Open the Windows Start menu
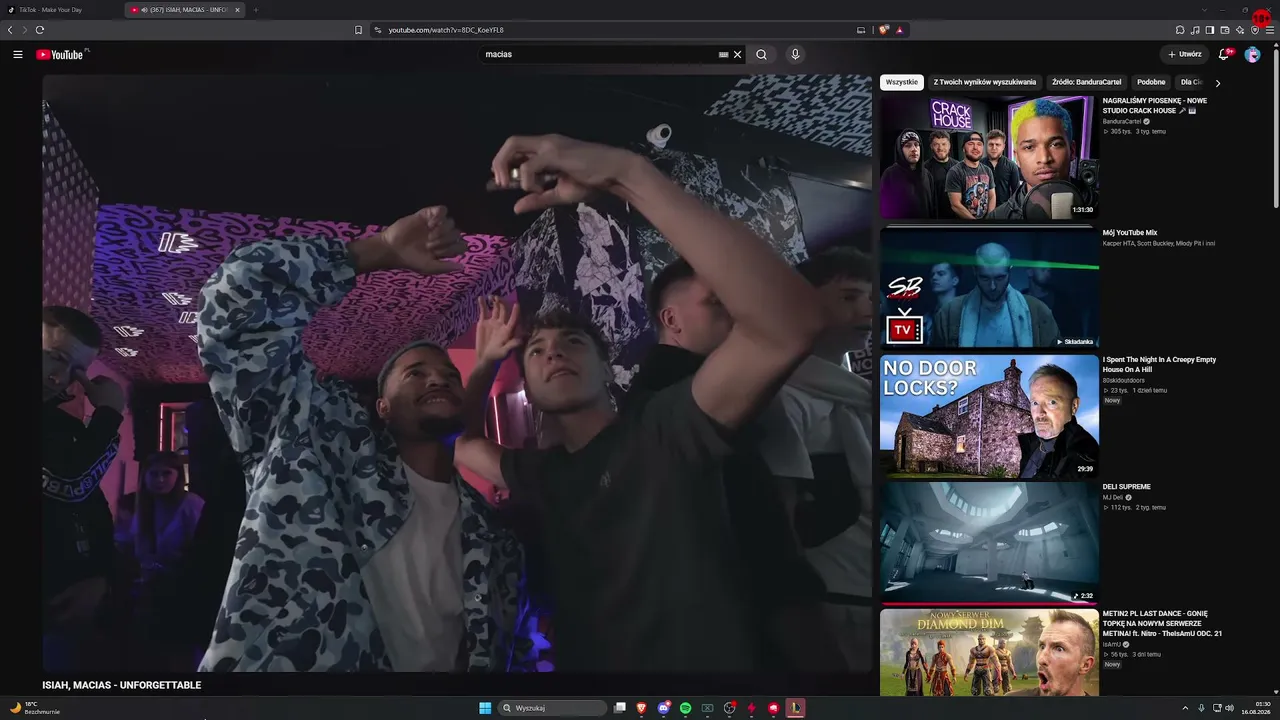The width and height of the screenshot is (1280, 720). 485,708
